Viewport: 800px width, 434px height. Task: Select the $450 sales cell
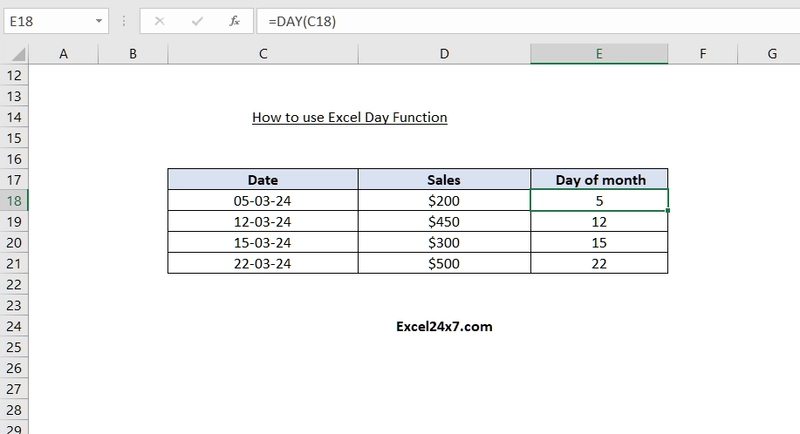(x=444, y=222)
